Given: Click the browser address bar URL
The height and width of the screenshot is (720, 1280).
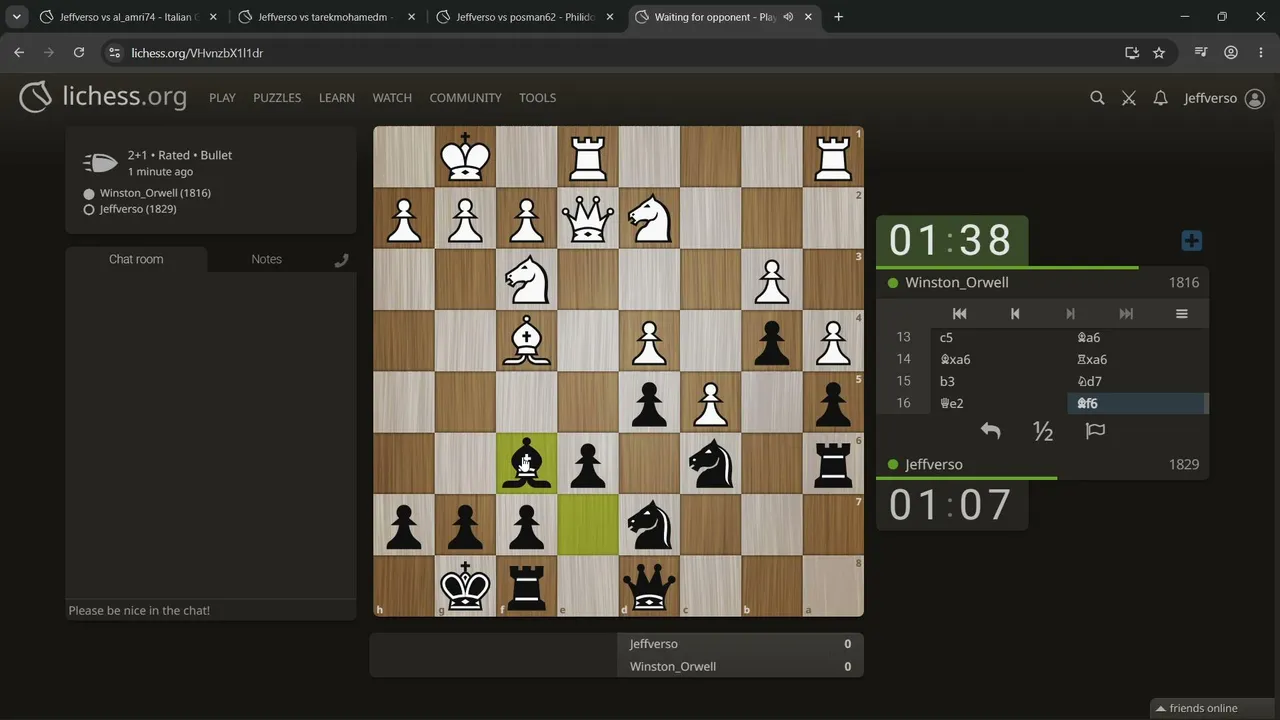Looking at the screenshot, I should tap(197, 53).
